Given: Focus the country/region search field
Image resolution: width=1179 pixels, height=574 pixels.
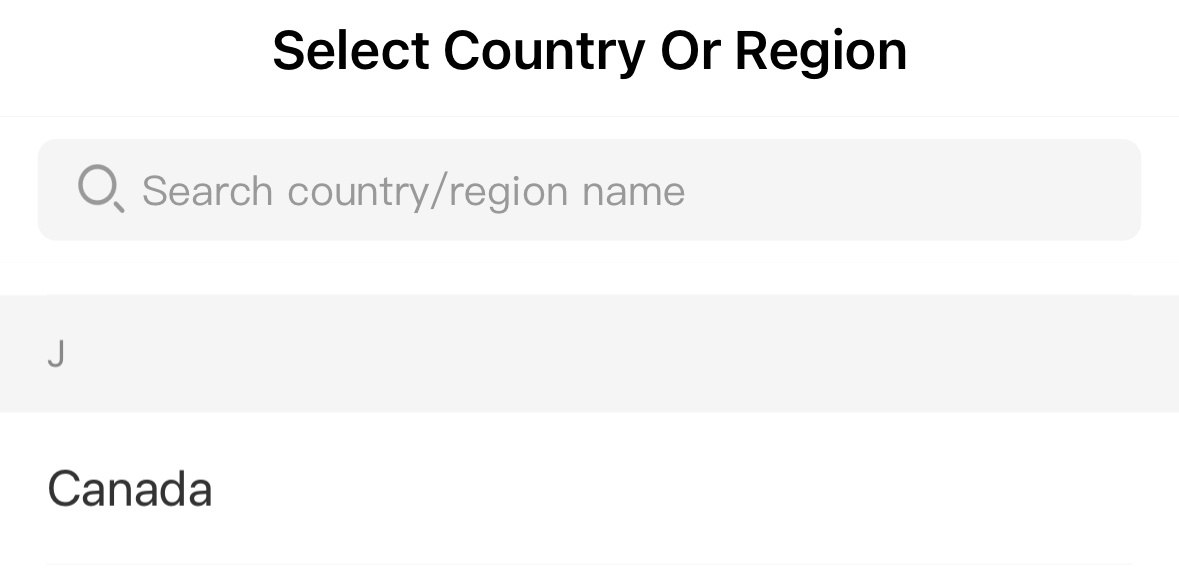Looking at the screenshot, I should point(590,190).
